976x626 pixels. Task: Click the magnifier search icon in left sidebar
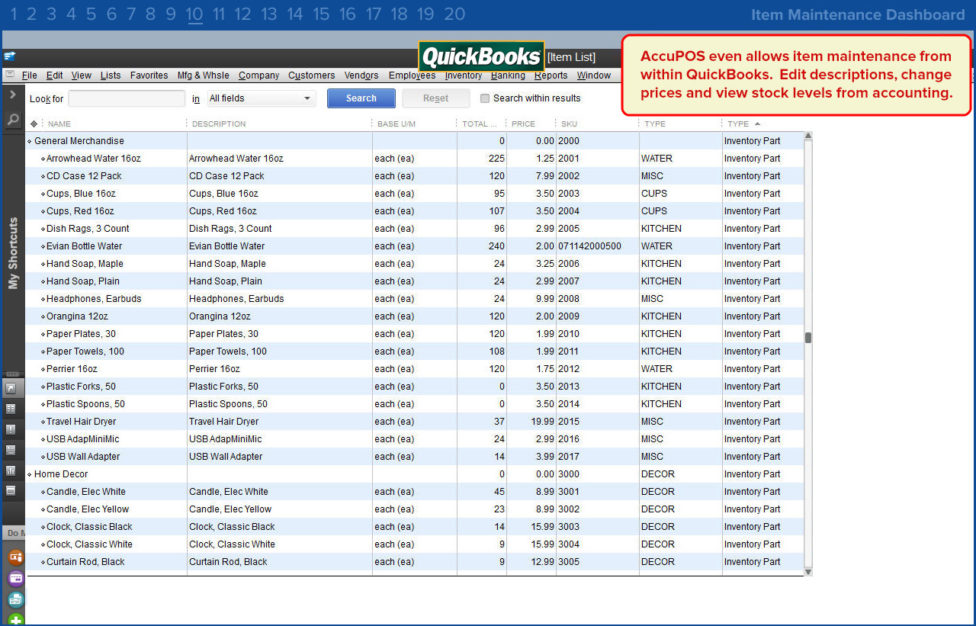12,119
